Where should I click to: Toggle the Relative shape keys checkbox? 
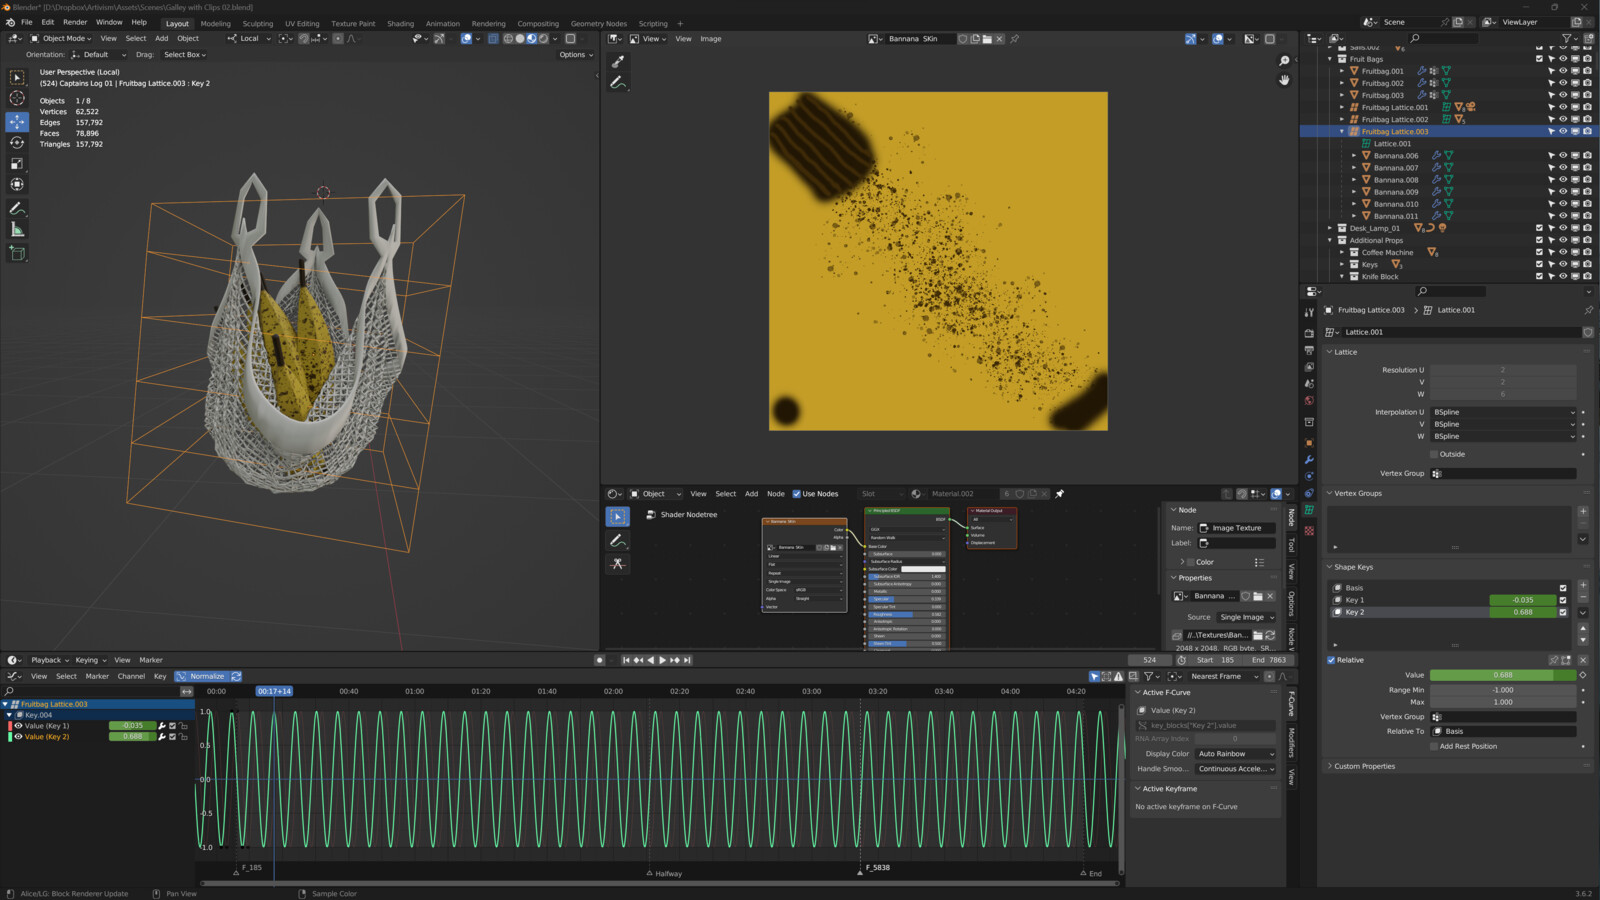pyautogui.click(x=1331, y=660)
